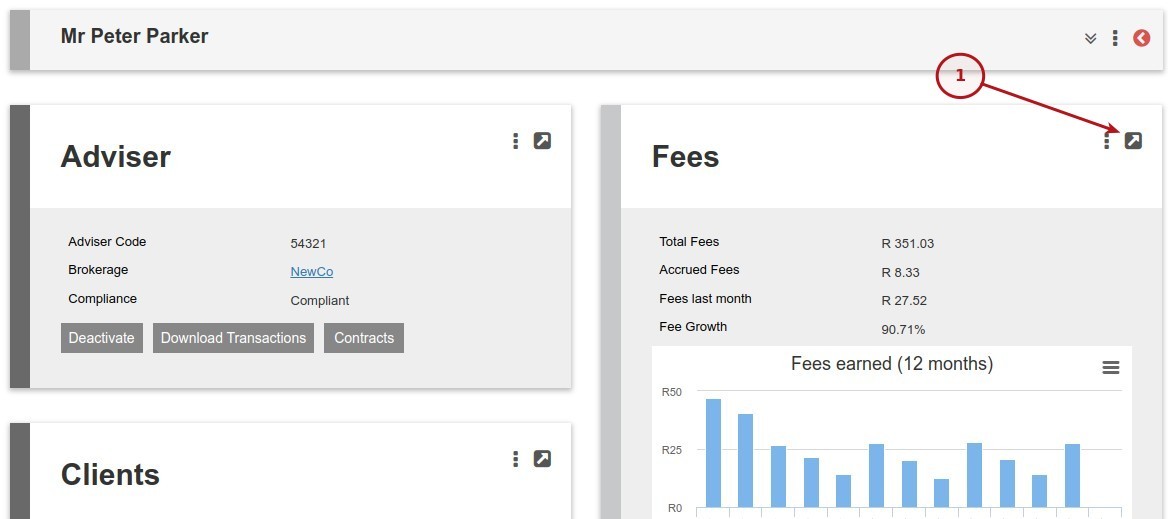Open the Contracts button

[x=364, y=338]
